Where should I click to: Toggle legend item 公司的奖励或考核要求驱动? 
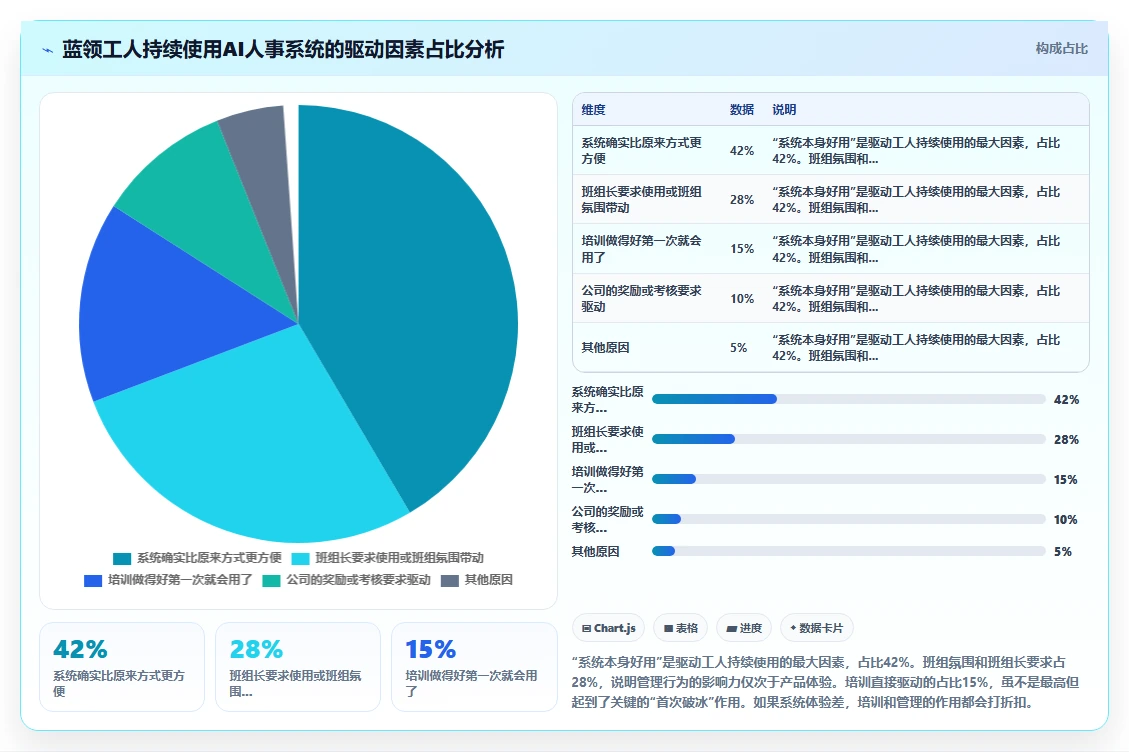346,580
